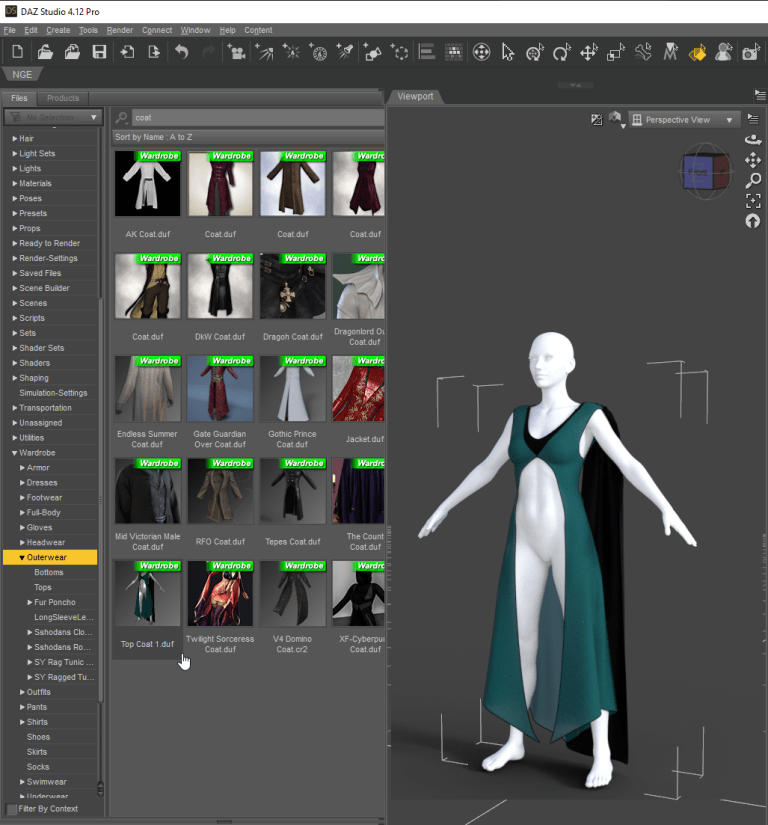Open the Window menu
Screen dimensions: 768x825
point(195,30)
